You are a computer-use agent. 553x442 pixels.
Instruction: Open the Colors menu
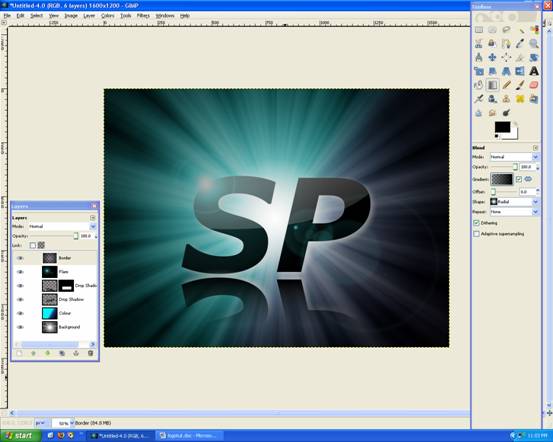pos(108,16)
